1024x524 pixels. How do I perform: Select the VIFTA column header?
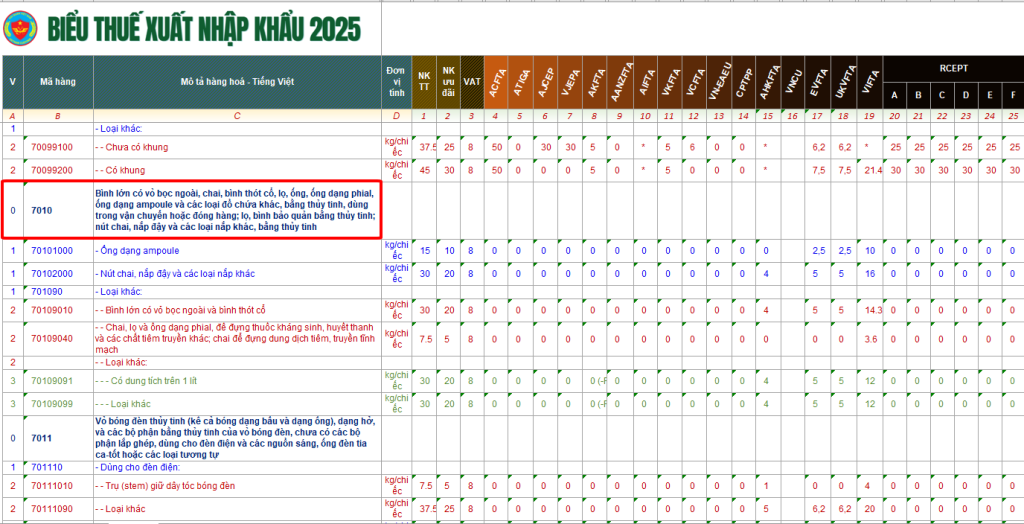pos(870,81)
